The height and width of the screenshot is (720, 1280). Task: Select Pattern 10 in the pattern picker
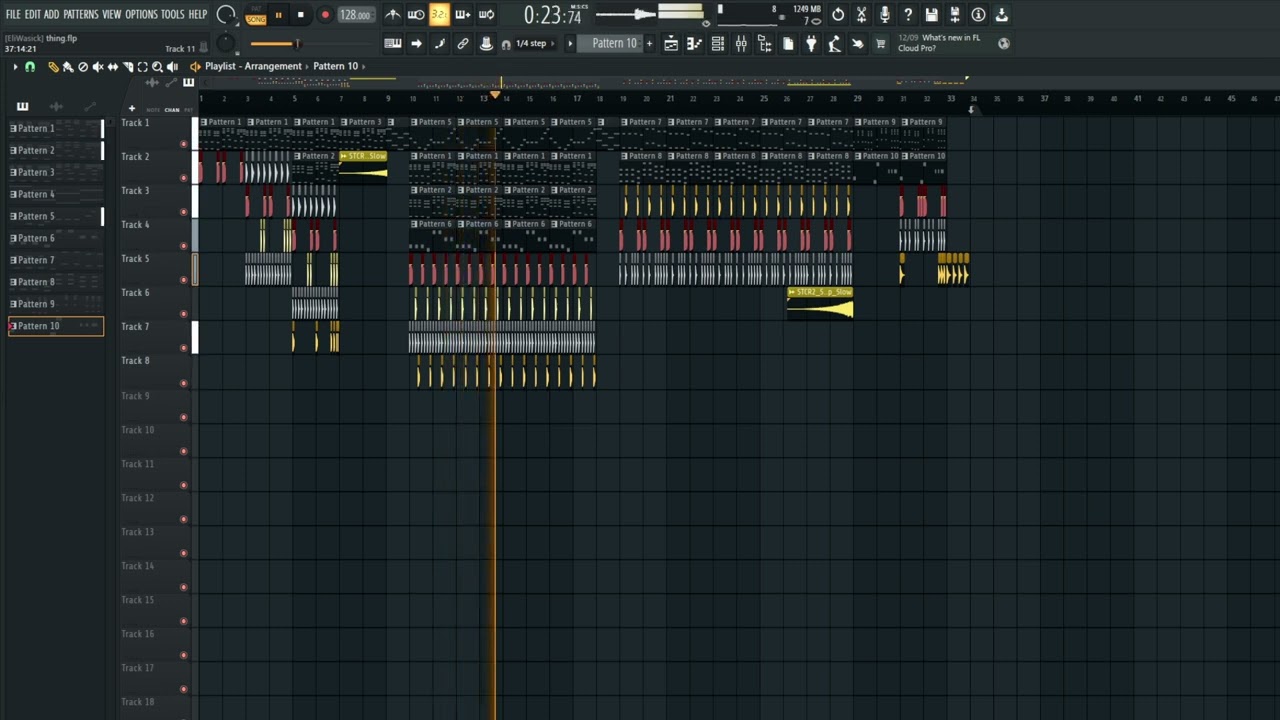click(x=55, y=326)
